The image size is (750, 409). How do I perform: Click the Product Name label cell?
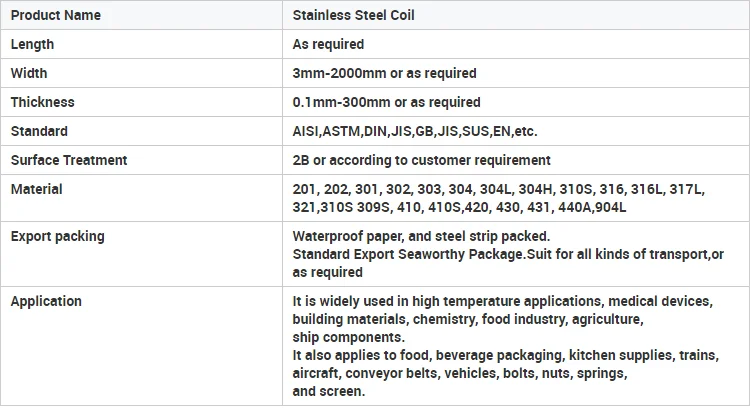pos(55,15)
